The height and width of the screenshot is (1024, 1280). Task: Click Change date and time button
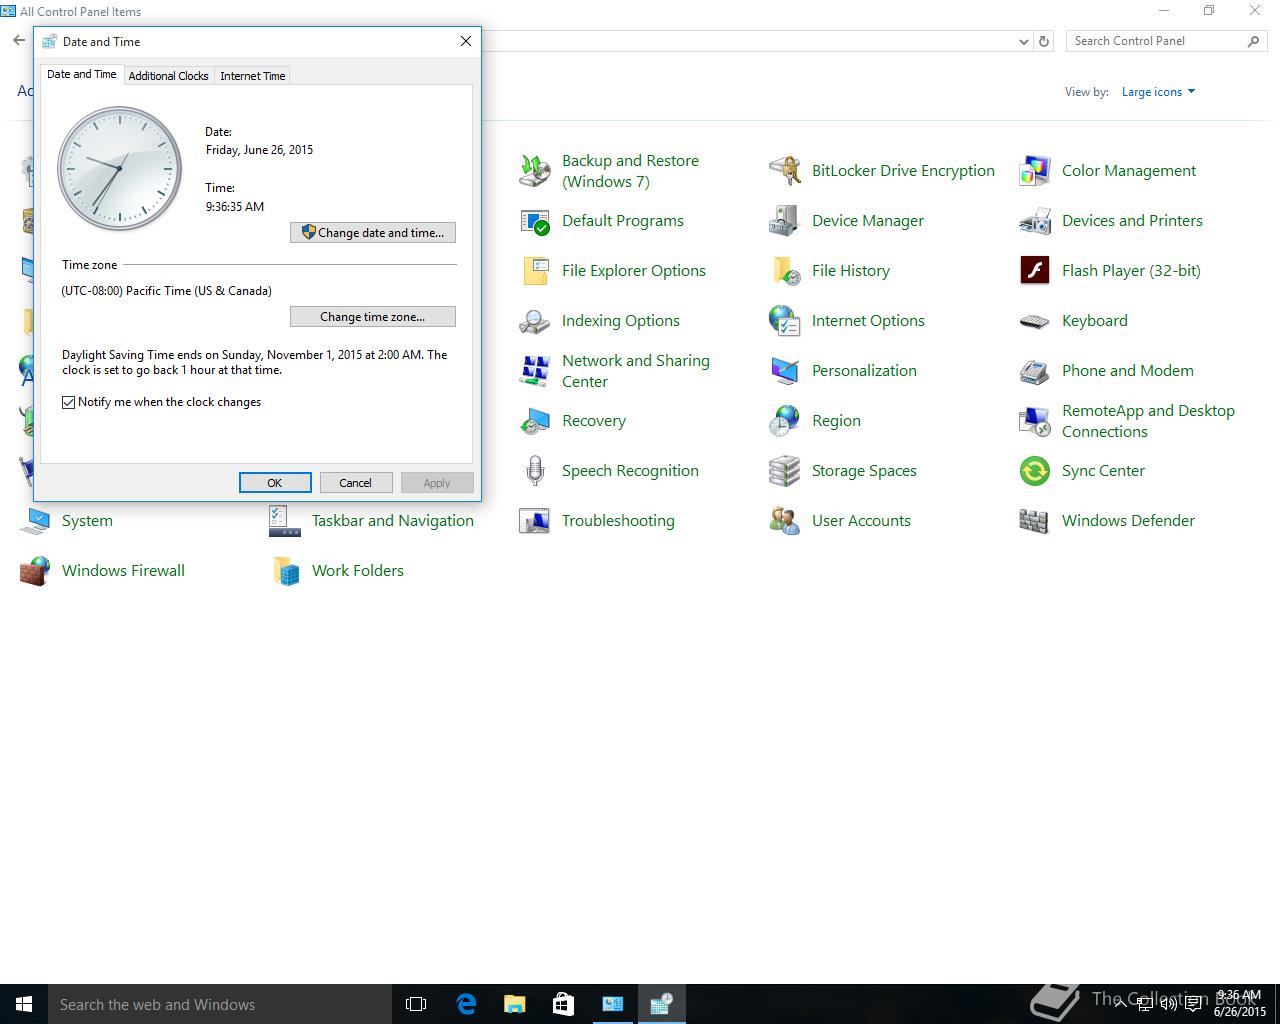pos(373,233)
